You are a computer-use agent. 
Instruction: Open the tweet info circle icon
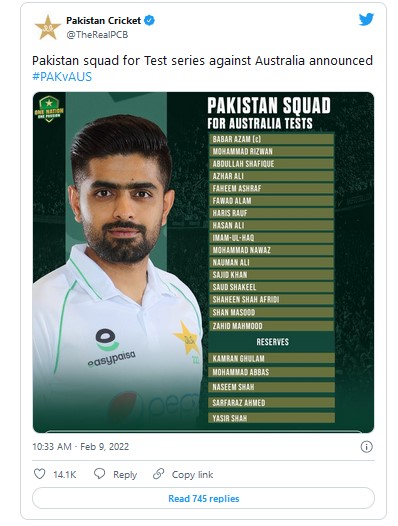[366, 446]
